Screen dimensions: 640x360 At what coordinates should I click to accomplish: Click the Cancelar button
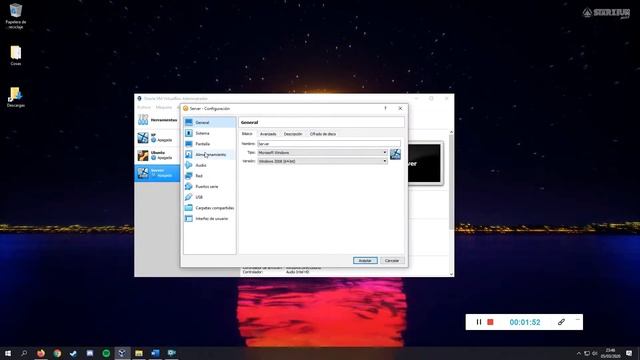(392, 260)
